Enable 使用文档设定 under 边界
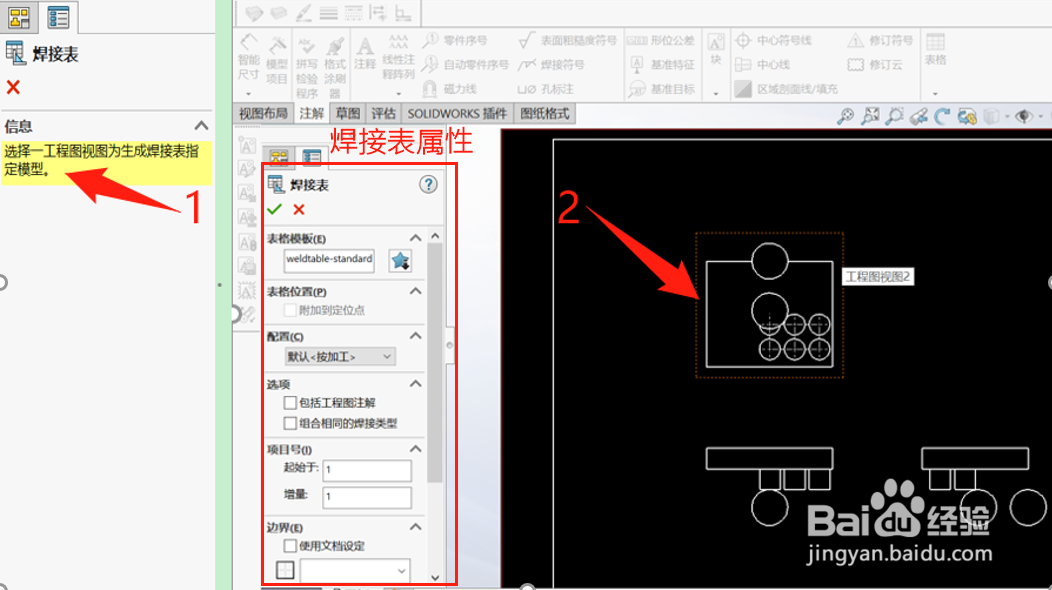Screen dimensions: 1052x590 tap(289, 543)
